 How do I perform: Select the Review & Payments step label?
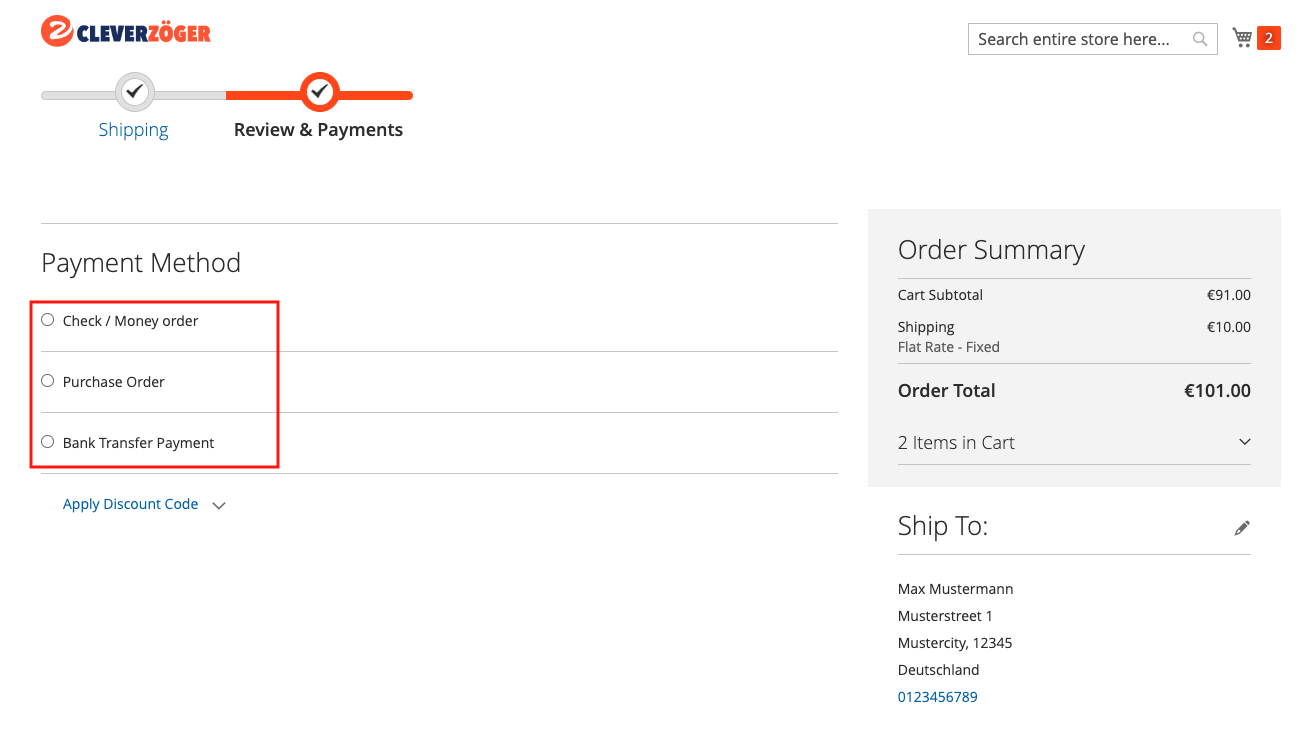pyautogui.click(x=318, y=130)
